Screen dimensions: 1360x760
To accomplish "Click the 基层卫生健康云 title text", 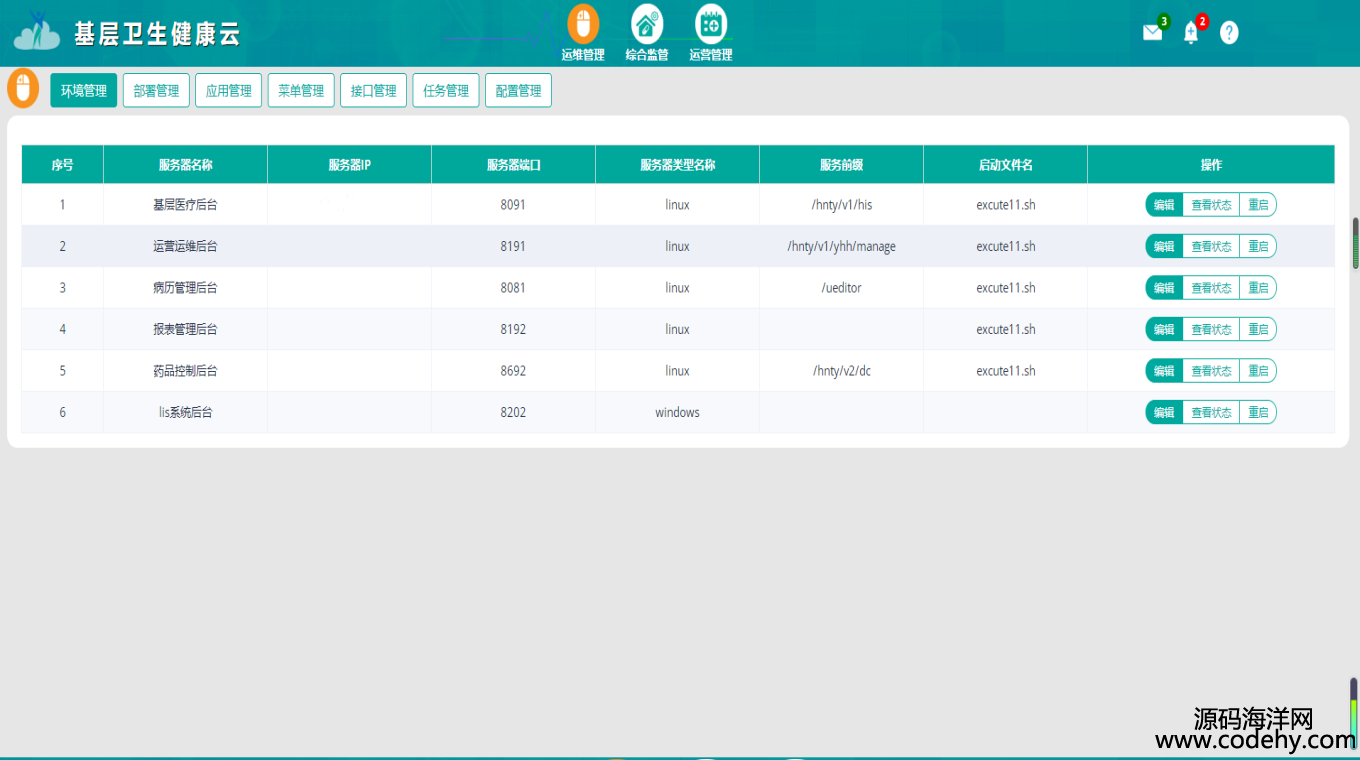I will pyautogui.click(x=157, y=34).
